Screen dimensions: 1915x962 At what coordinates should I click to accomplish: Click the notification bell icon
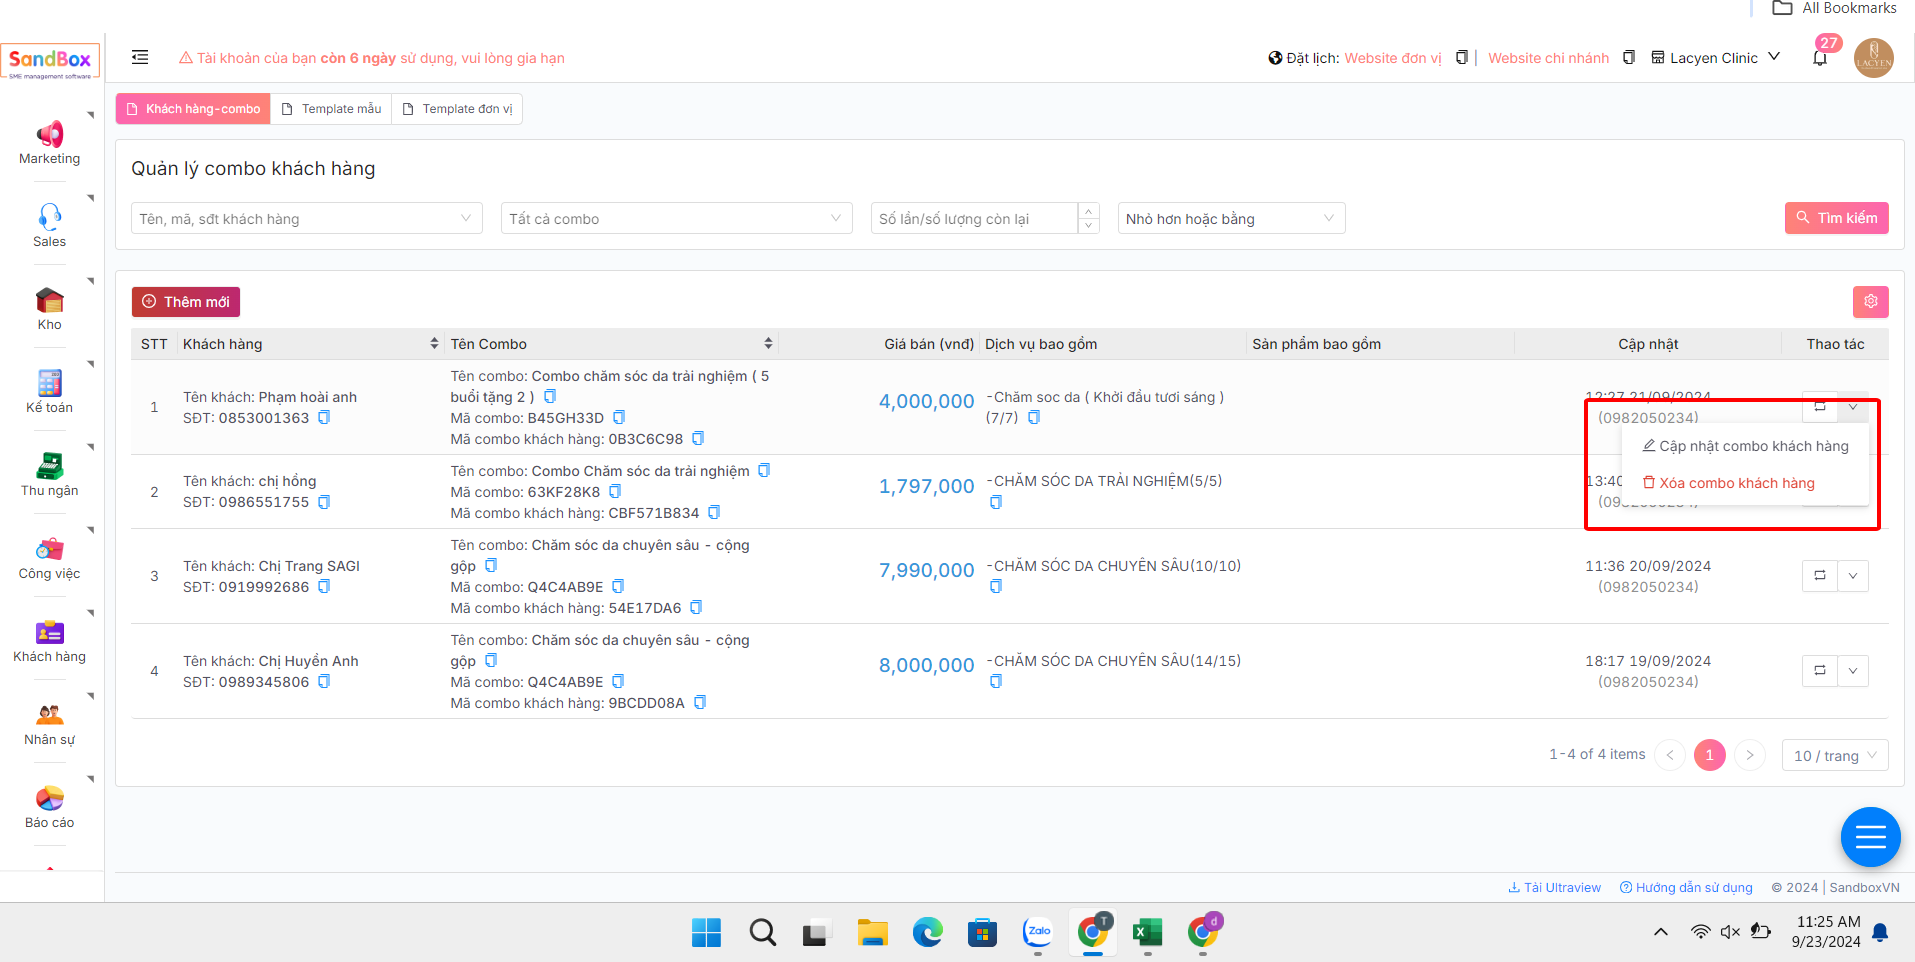(1819, 58)
